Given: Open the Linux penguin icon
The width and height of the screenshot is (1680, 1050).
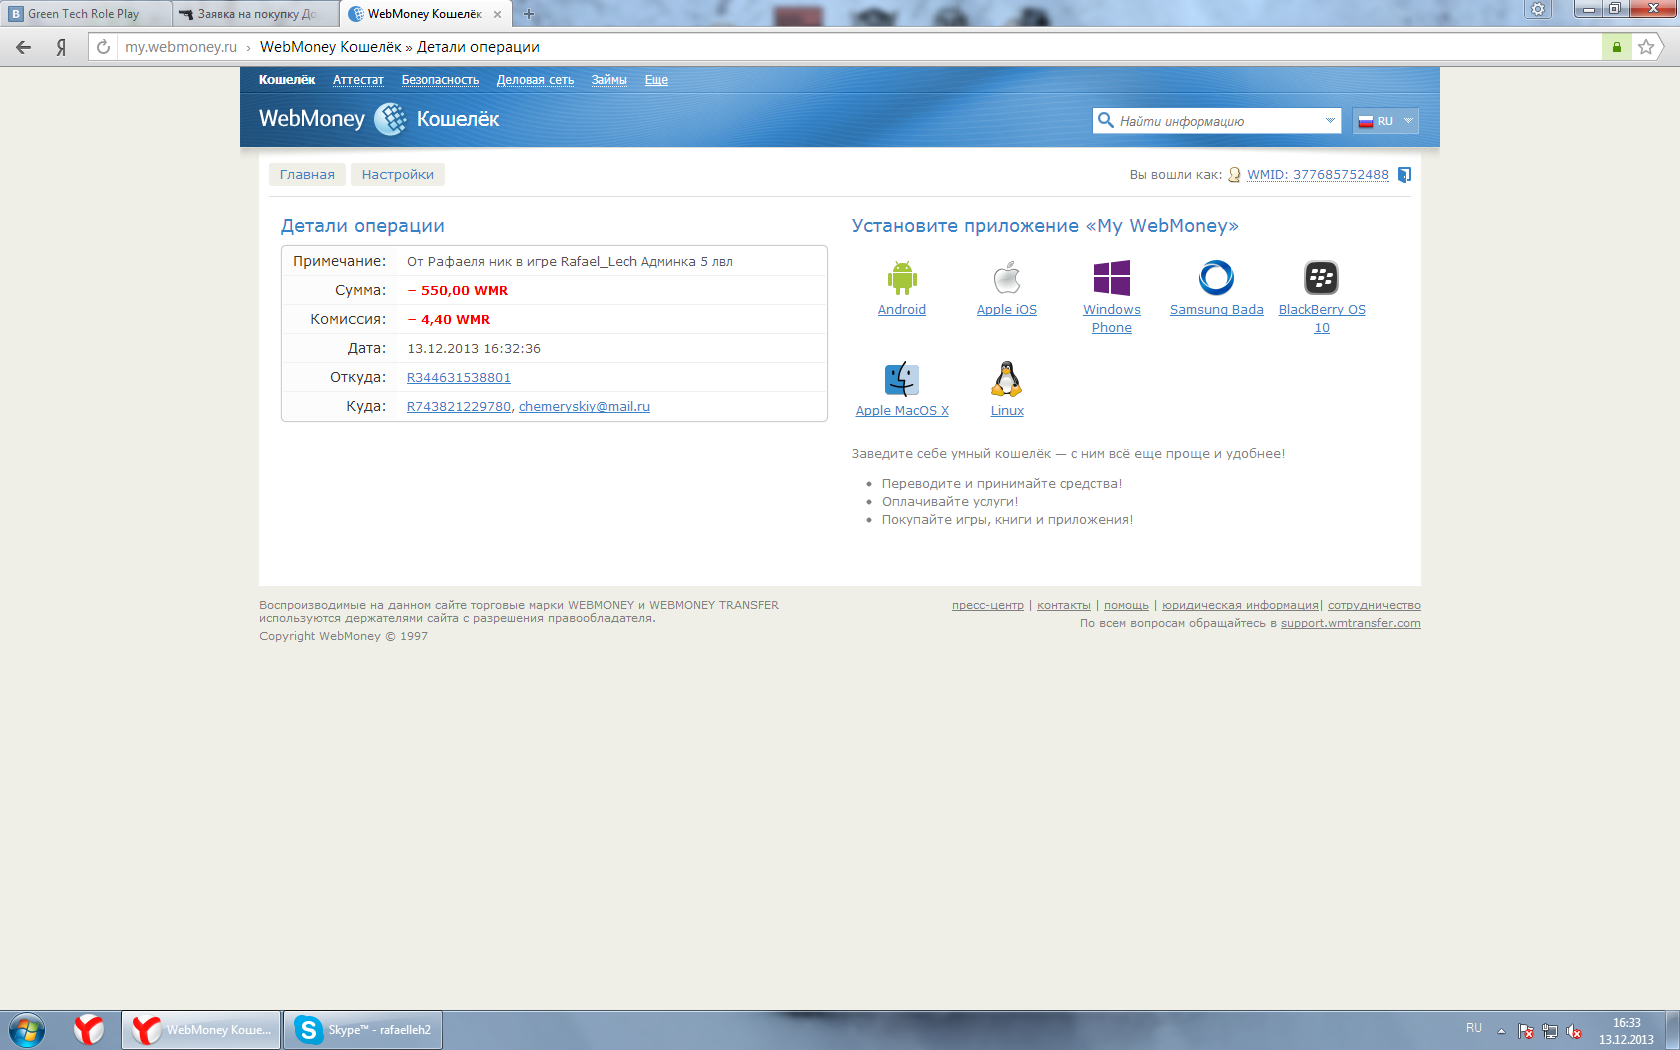Looking at the screenshot, I should pyautogui.click(x=1007, y=379).
